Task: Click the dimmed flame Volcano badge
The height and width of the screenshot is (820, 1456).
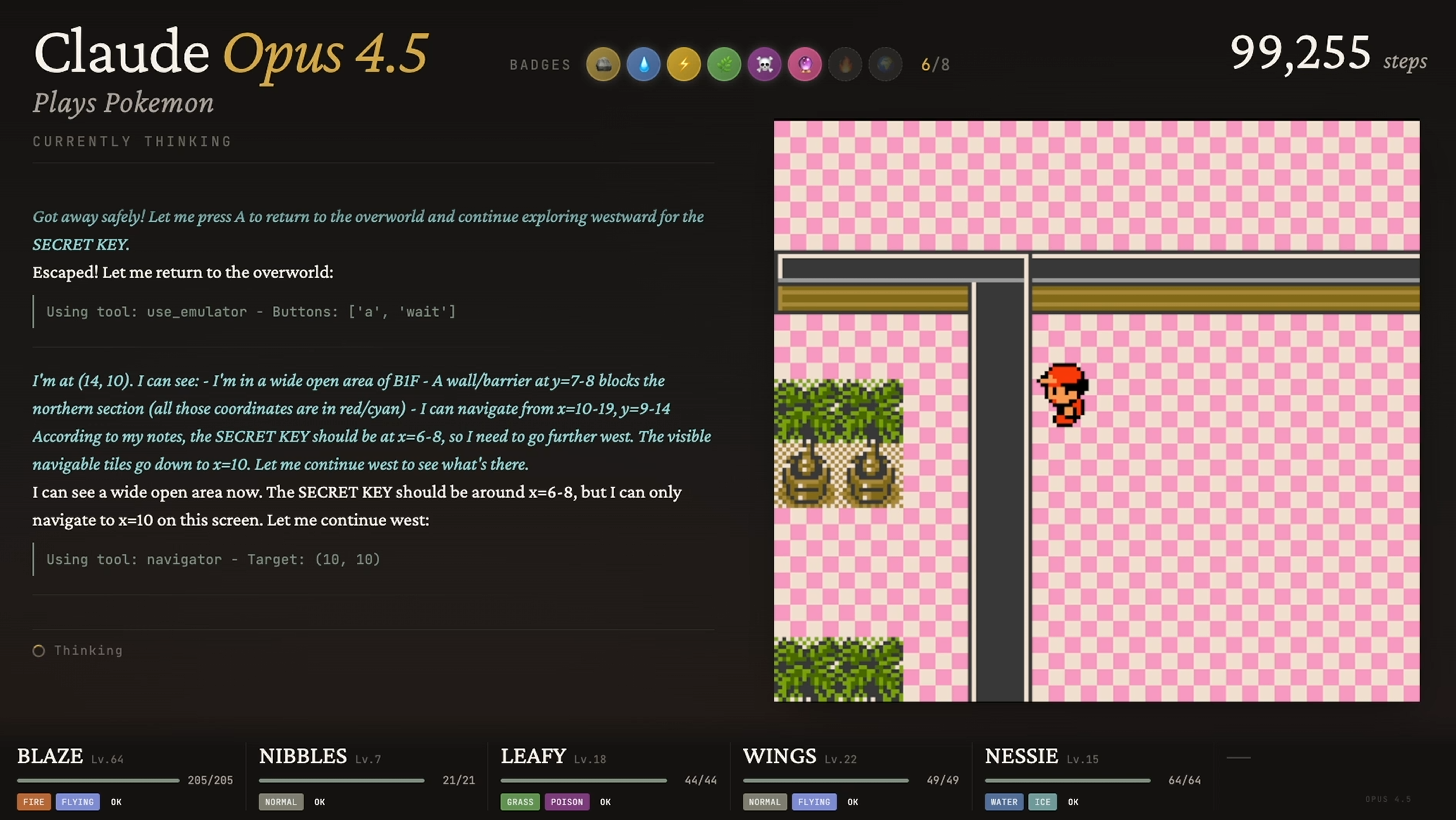Action: click(x=845, y=65)
